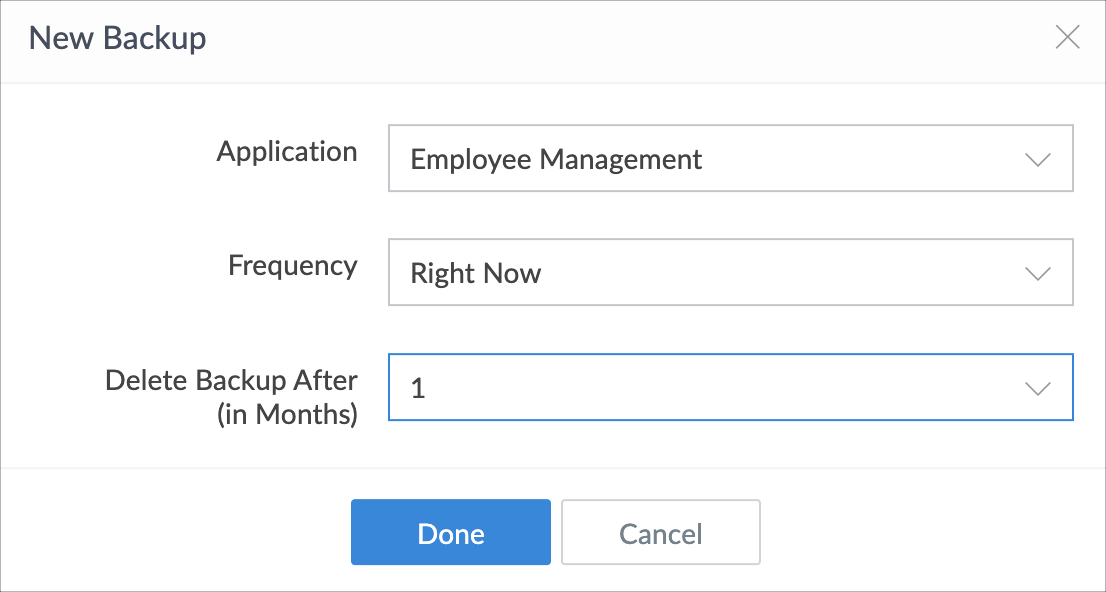Viewport: 1106px width, 592px height.
Task: Confirm the backup with the Done button
Action: 451,533
